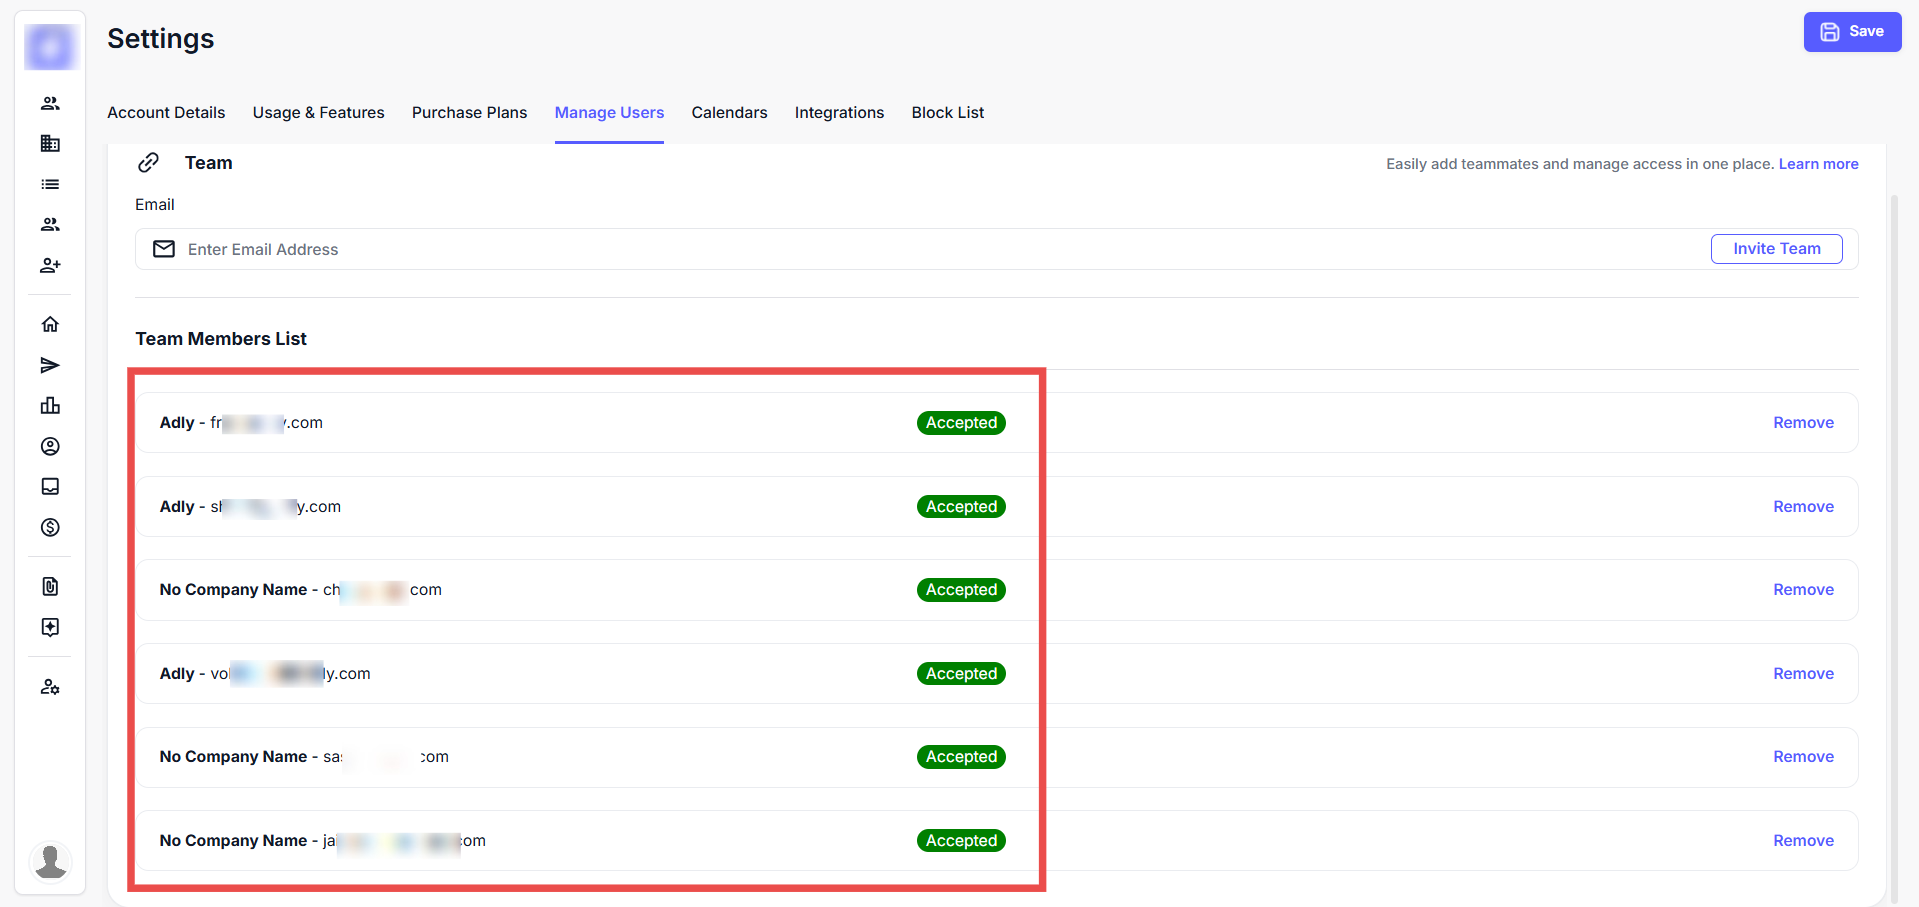The height and width of the screenshot is (907, 1919).
Task: Switch to the Account Details tab
Action: click(166, 112)
